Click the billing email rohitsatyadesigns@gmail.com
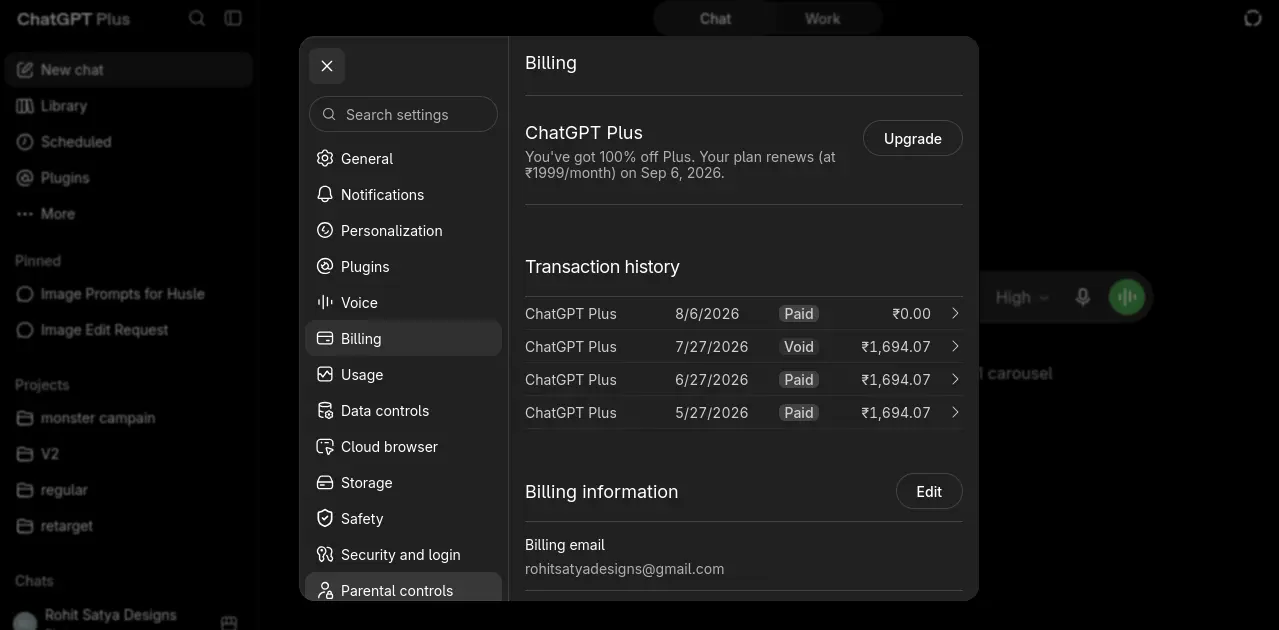Viewport: 1279px width, 630px height. click(x=624, y=568)
